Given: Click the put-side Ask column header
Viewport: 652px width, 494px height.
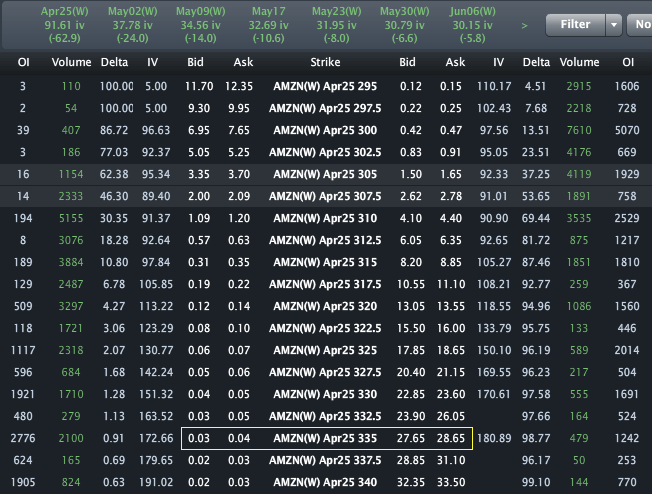Looking at the screenshot, I should 455,62.
